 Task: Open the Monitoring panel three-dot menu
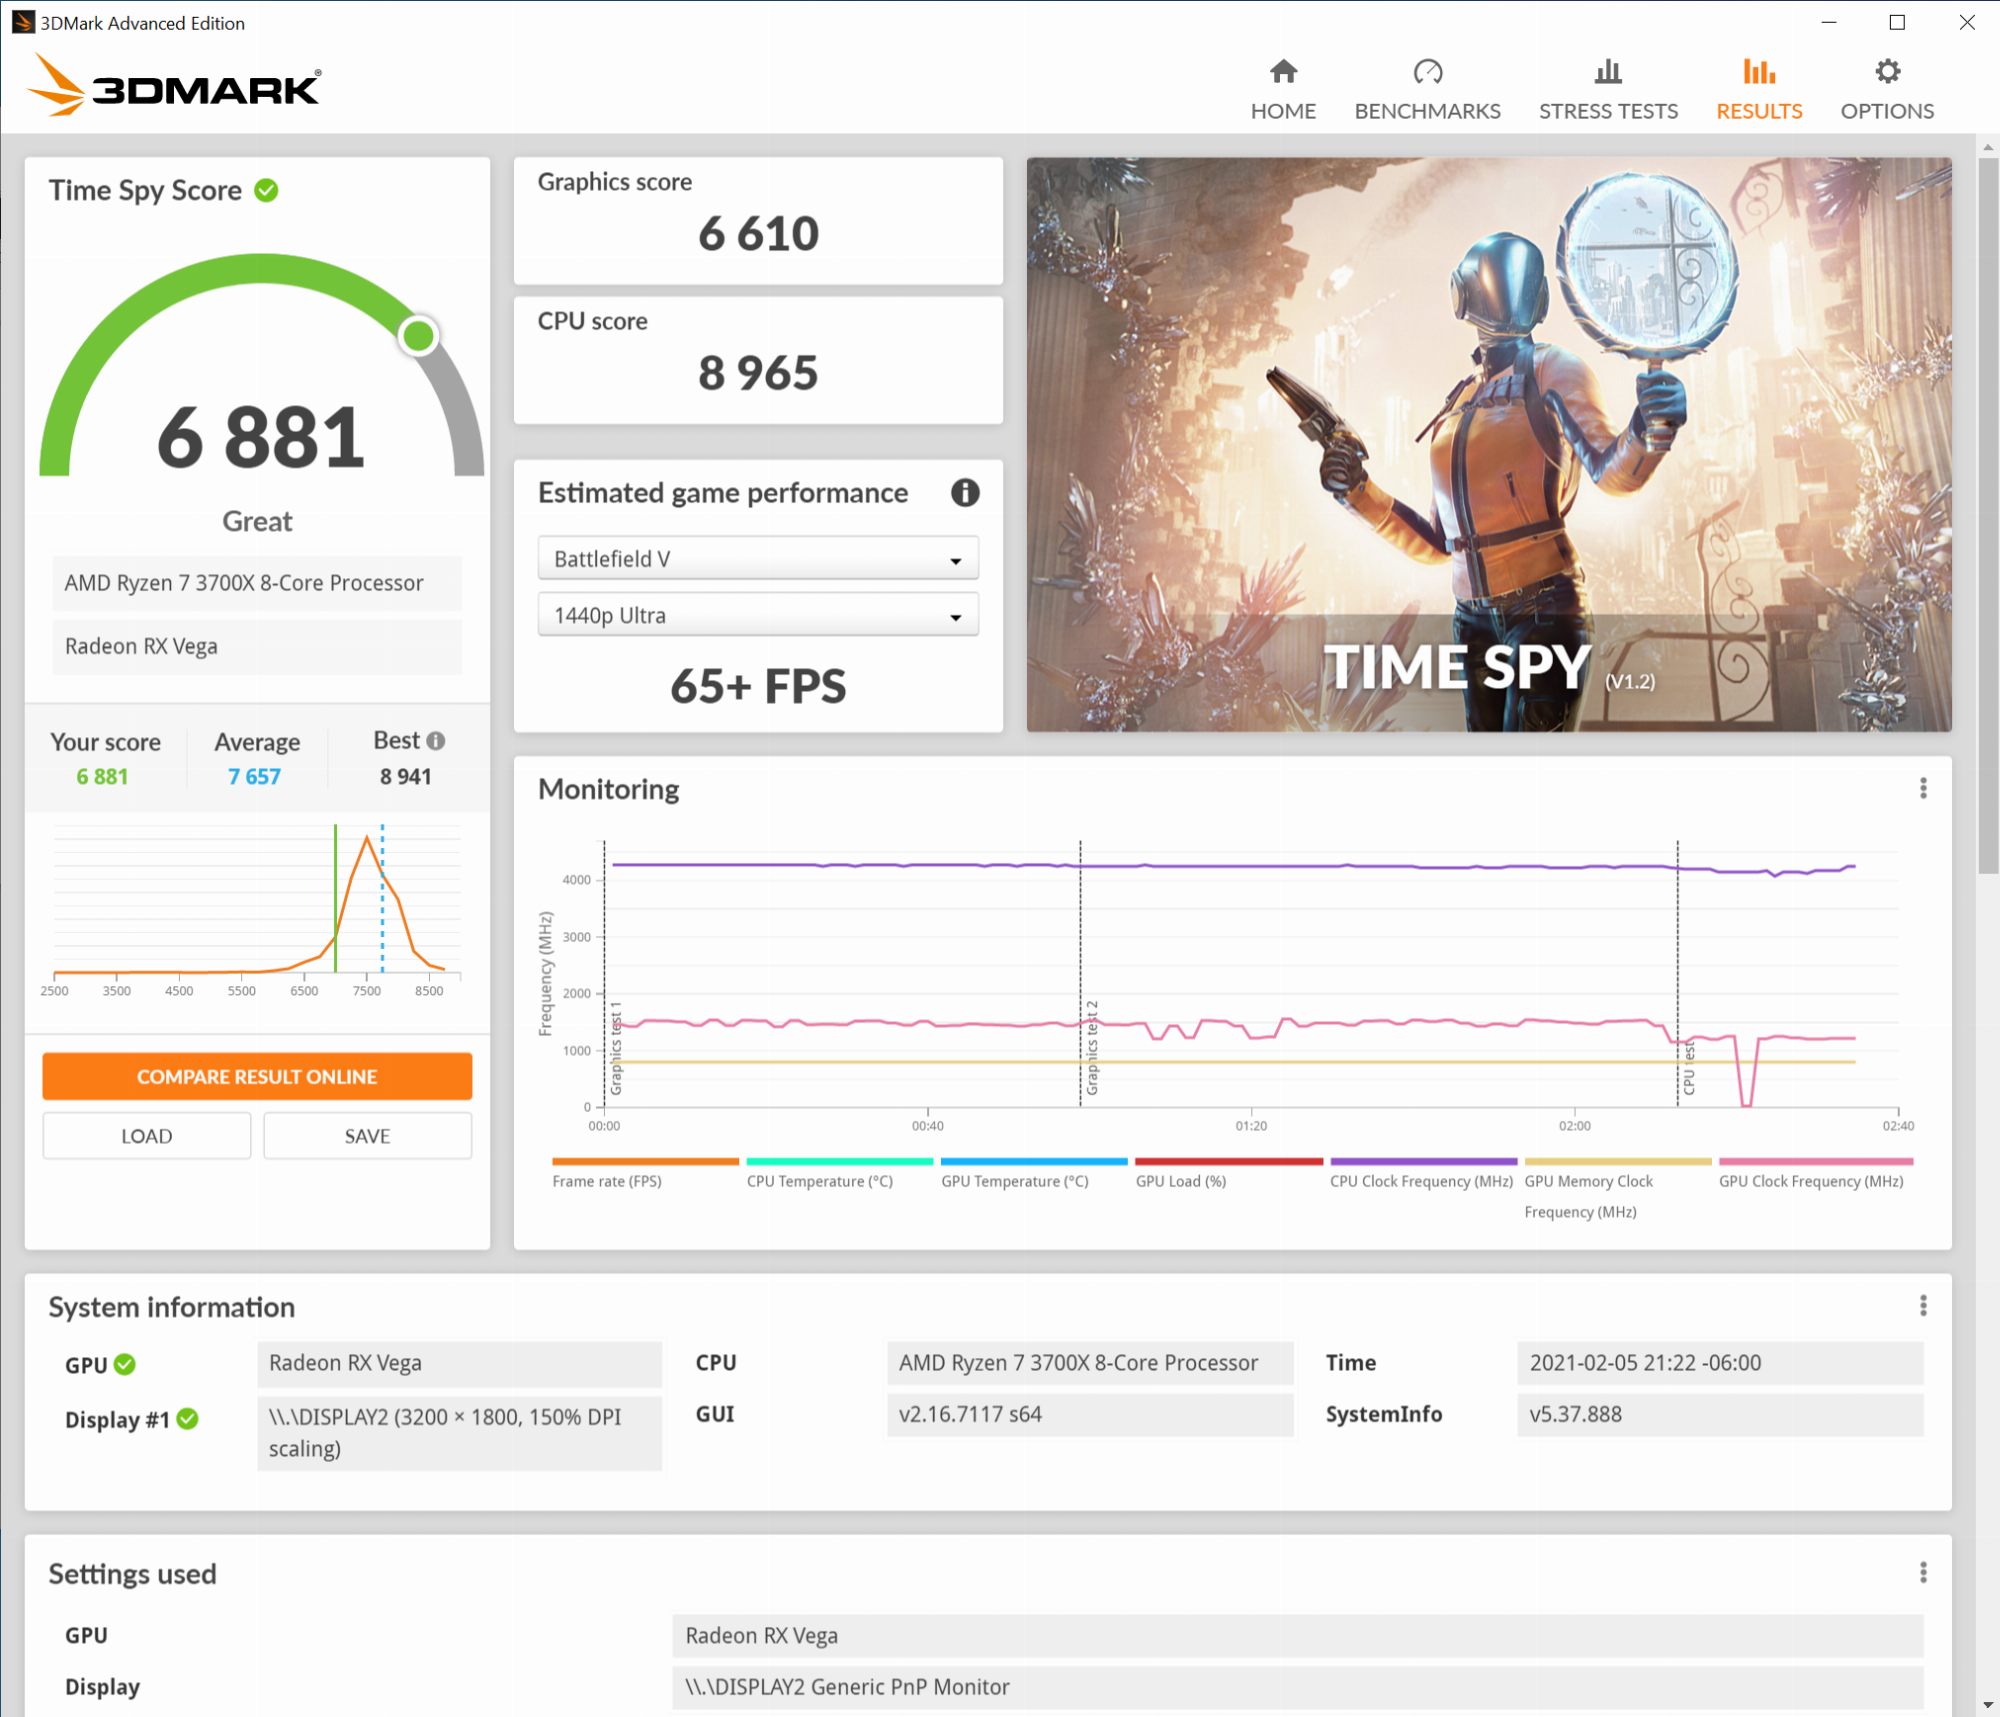click(1922, 788)
